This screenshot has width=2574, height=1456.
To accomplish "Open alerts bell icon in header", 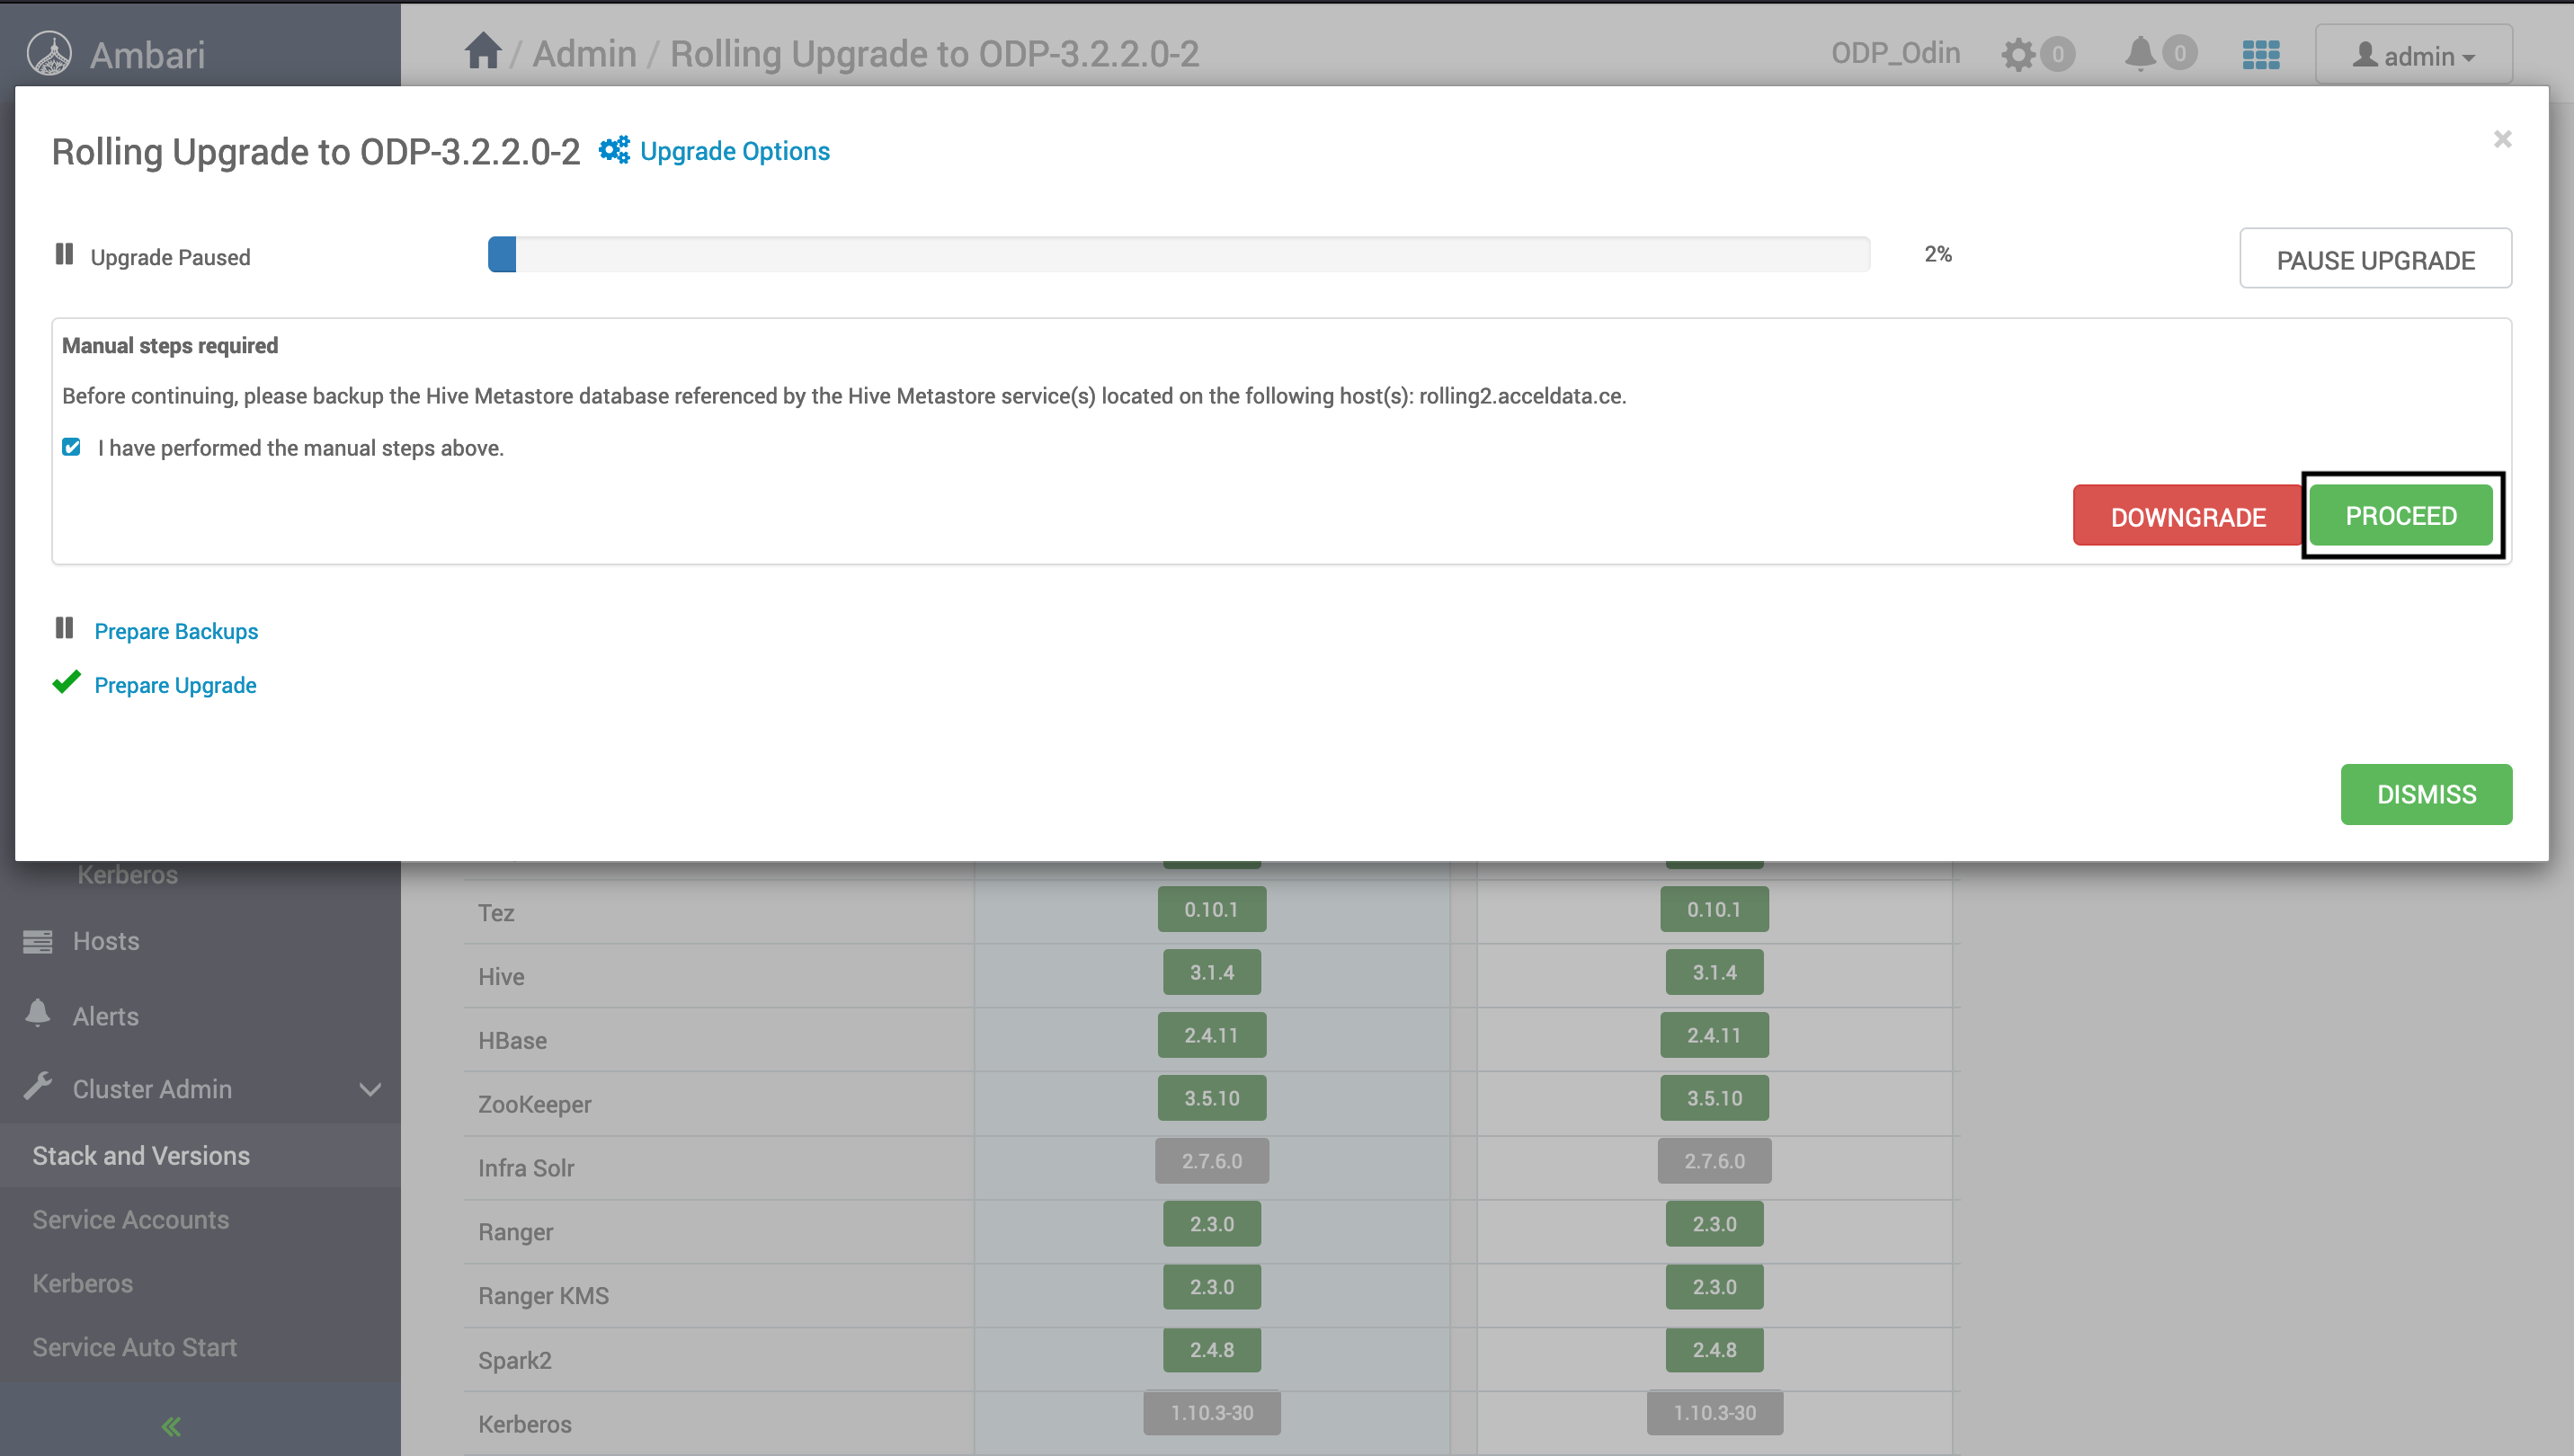I will [2140, 53].
